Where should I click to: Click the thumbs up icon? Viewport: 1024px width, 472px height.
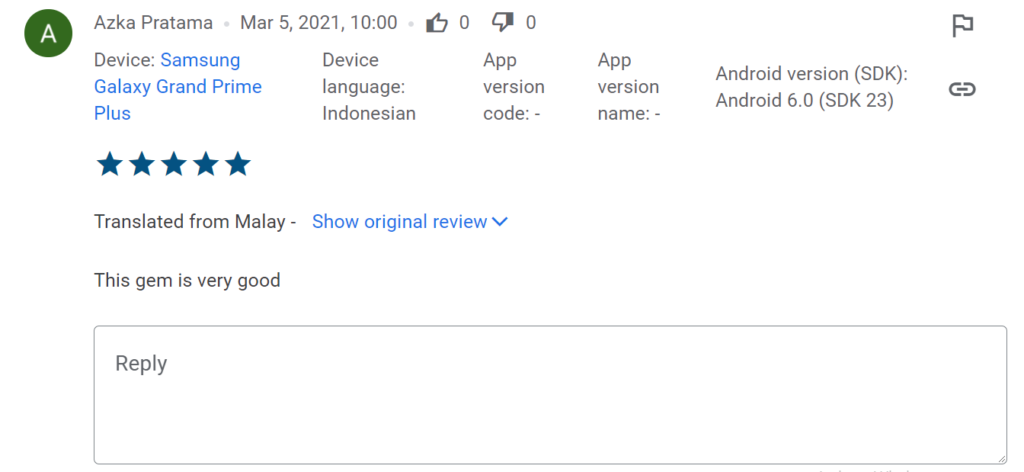click(x=437, y=23)
